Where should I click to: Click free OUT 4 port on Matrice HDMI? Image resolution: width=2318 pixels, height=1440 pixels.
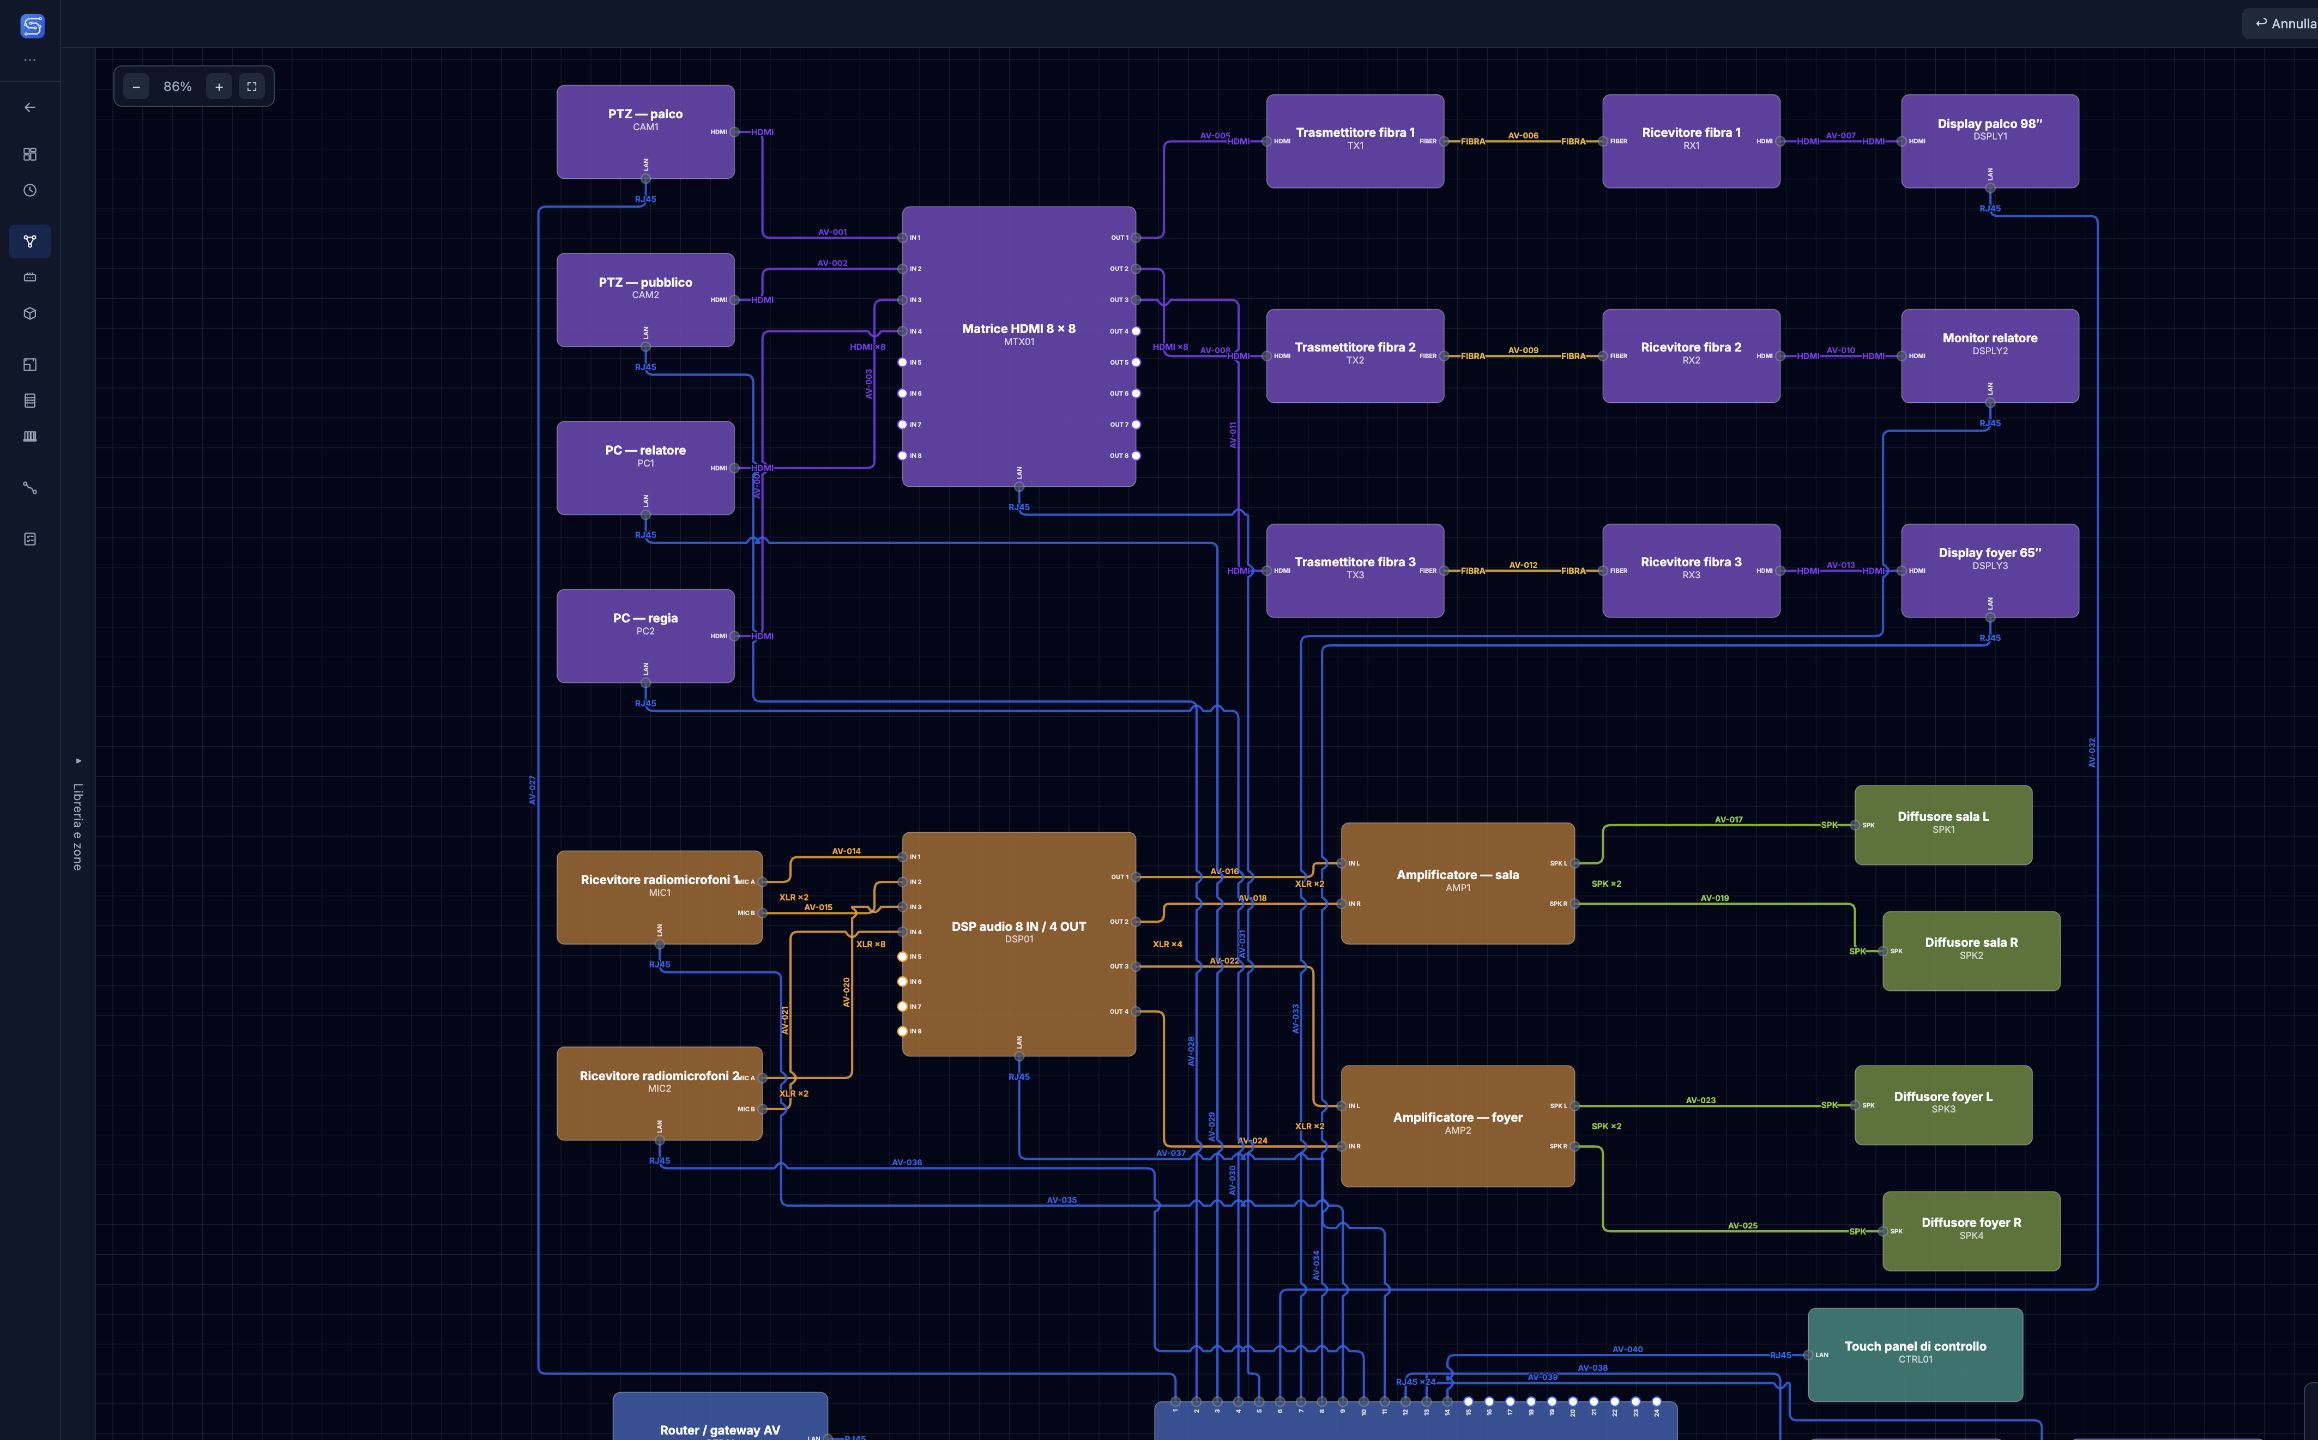[1136, 331]
